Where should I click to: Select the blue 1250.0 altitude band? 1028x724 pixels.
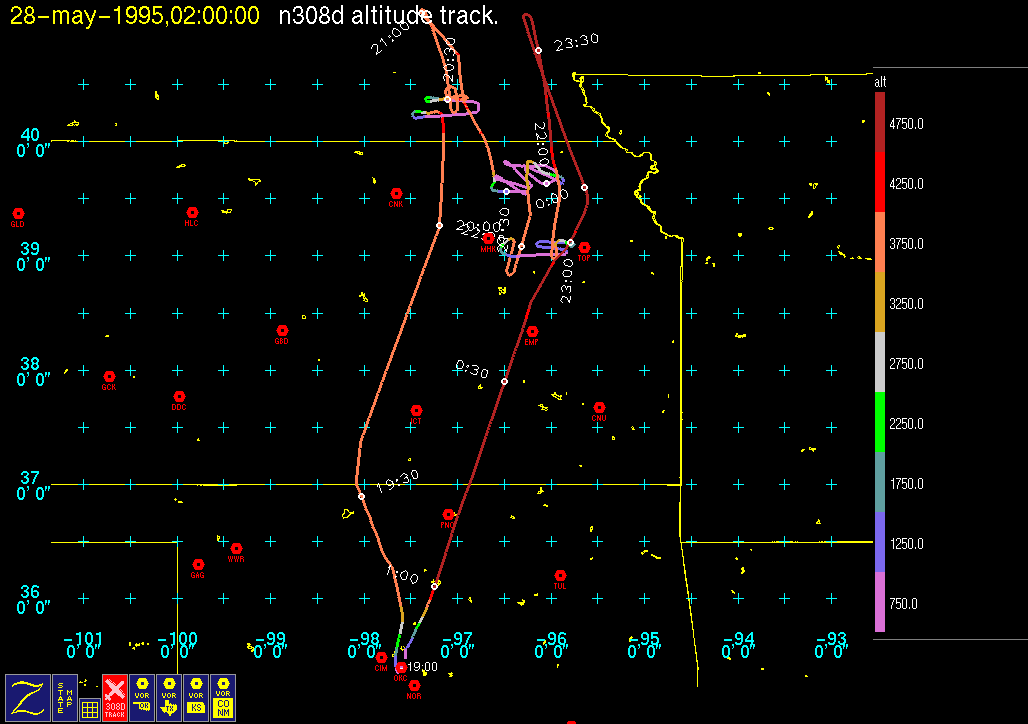tap(880, 542)
